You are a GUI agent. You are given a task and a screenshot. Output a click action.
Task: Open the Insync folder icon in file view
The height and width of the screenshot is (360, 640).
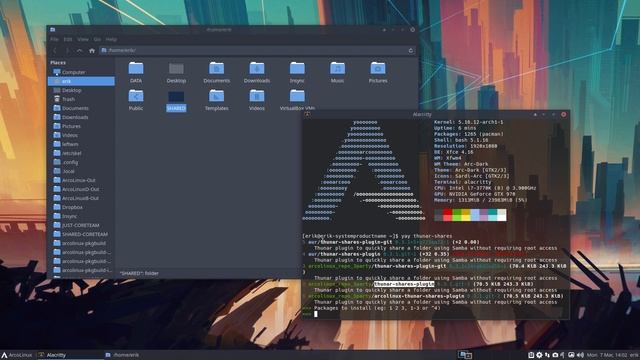(297, 72)
